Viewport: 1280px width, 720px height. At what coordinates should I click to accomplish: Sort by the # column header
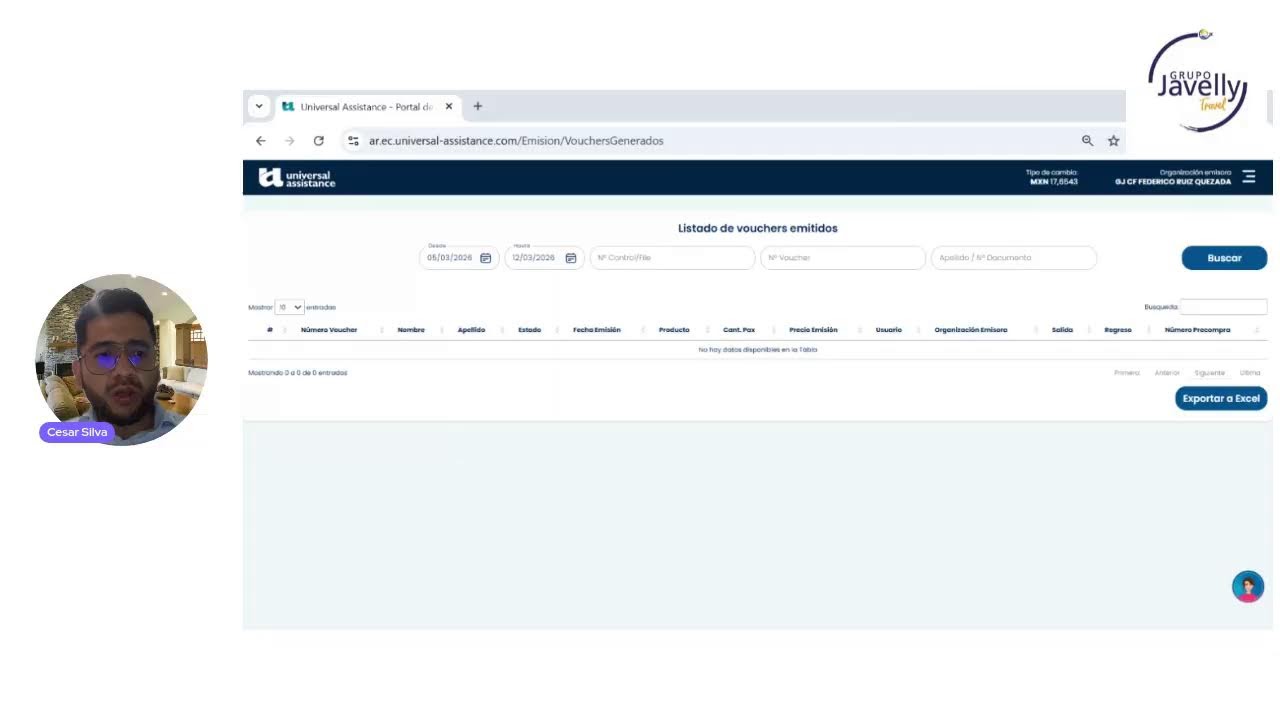click(x=269, y=330)
